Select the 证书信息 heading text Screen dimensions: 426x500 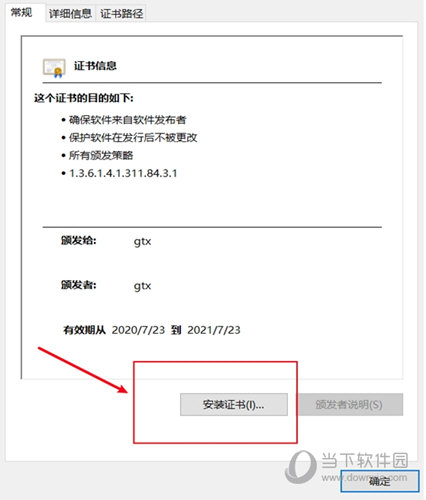95,66
